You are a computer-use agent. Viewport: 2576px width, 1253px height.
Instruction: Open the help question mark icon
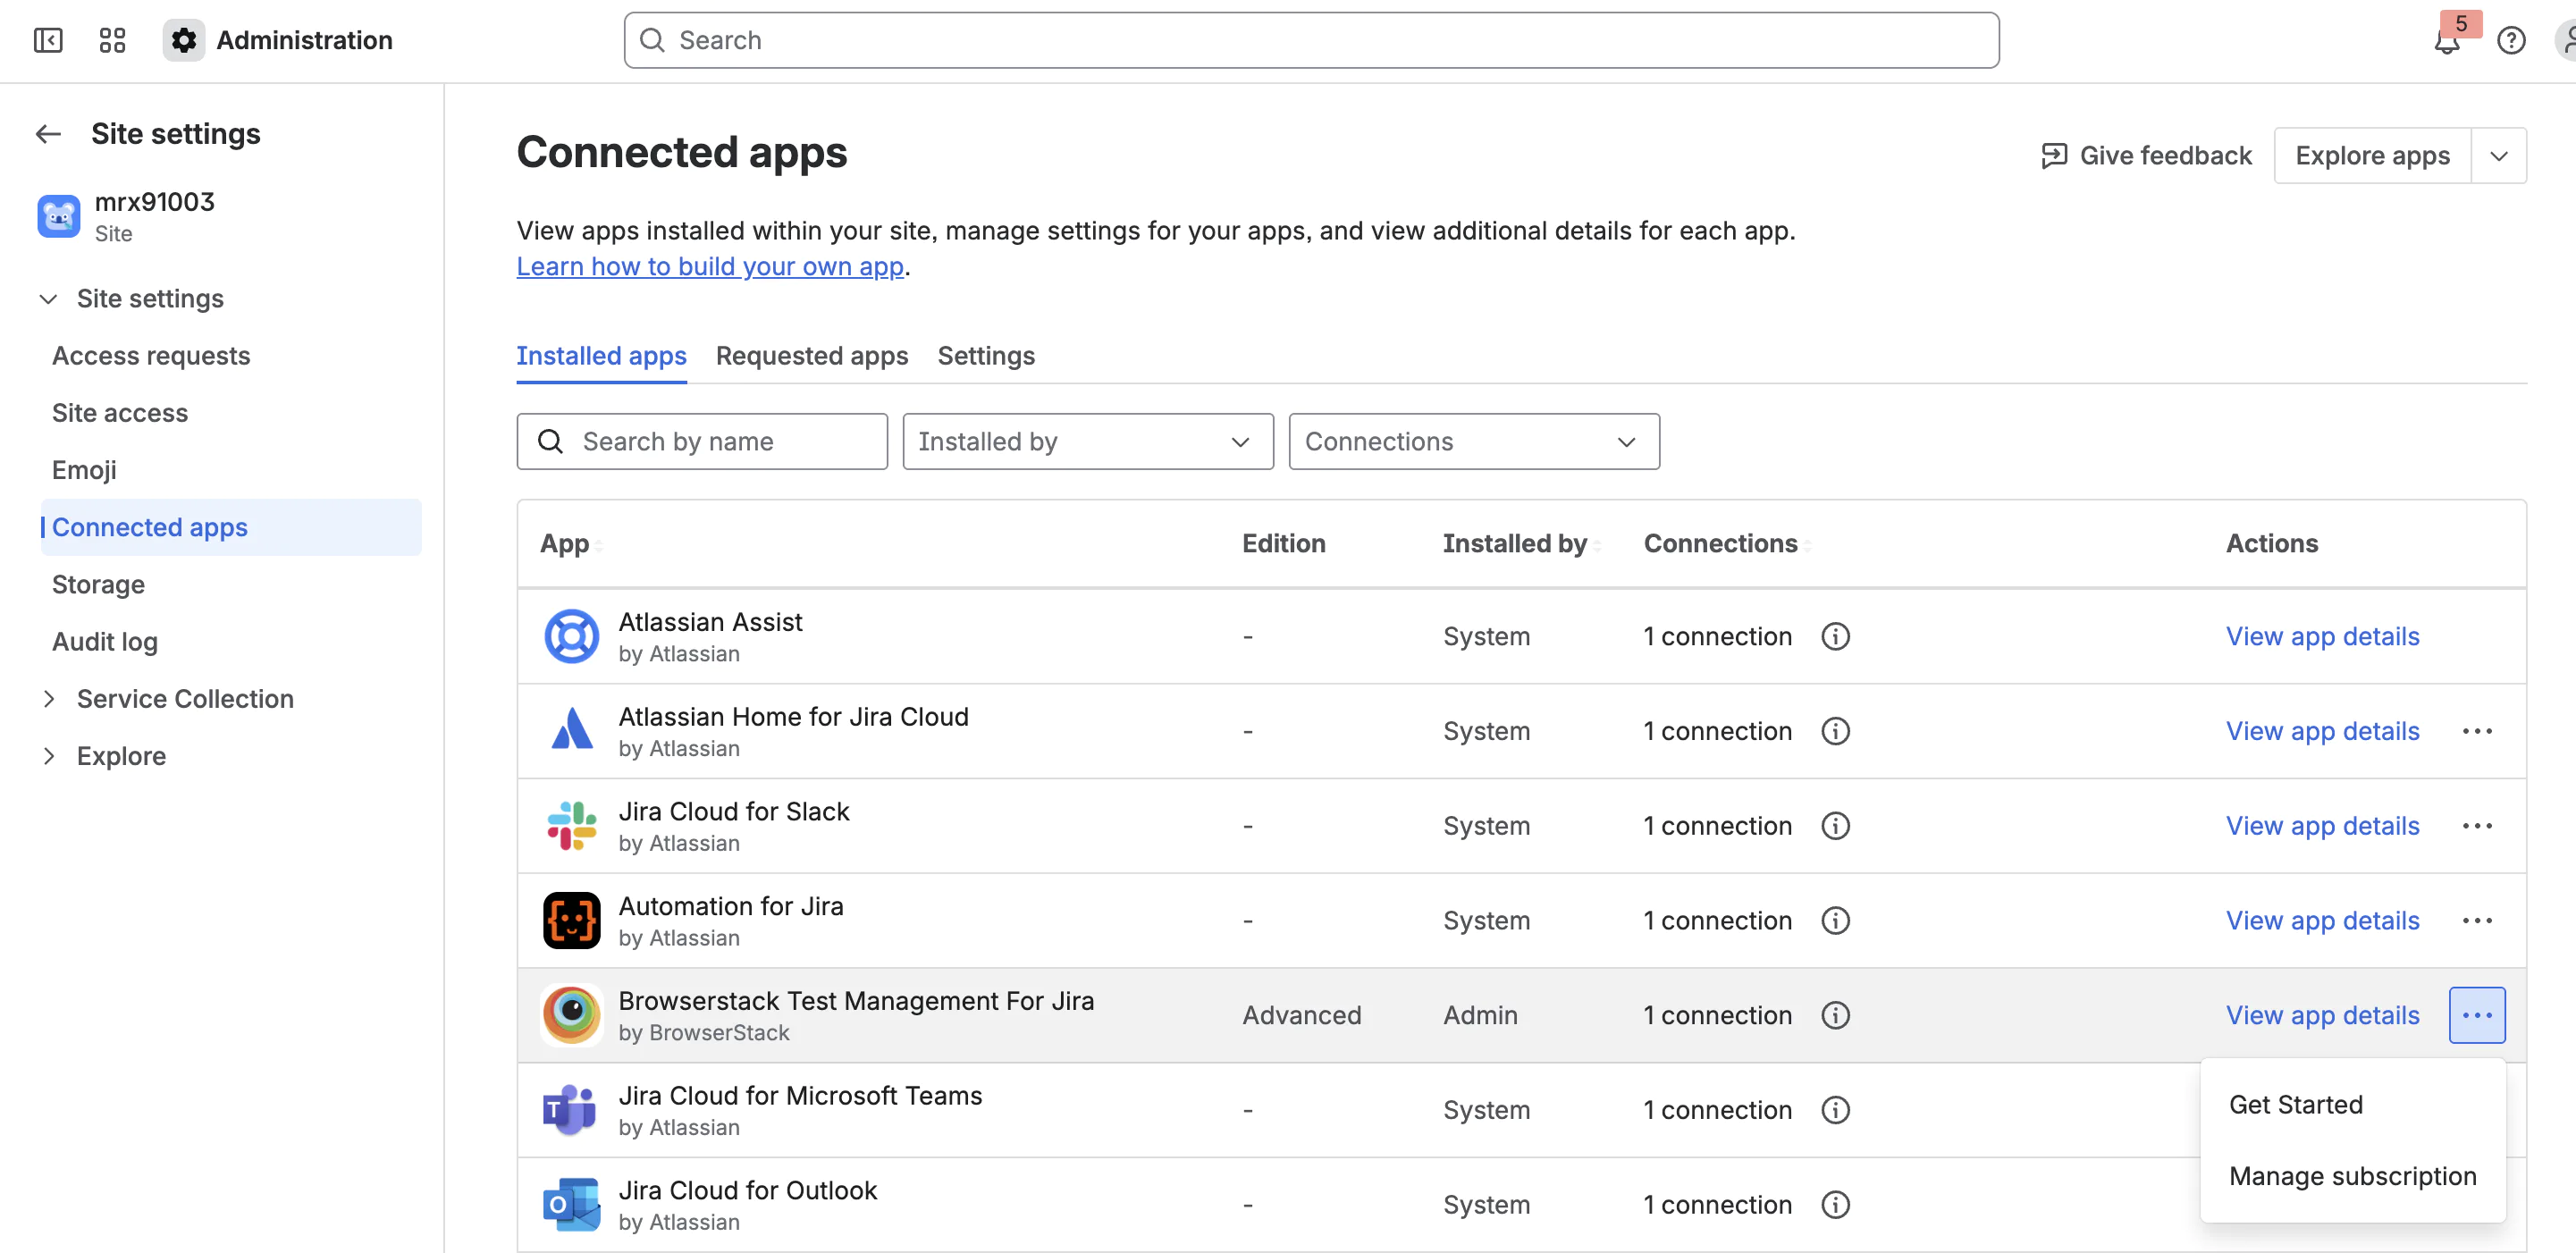pyautogui.click(x=2510, y=41)
